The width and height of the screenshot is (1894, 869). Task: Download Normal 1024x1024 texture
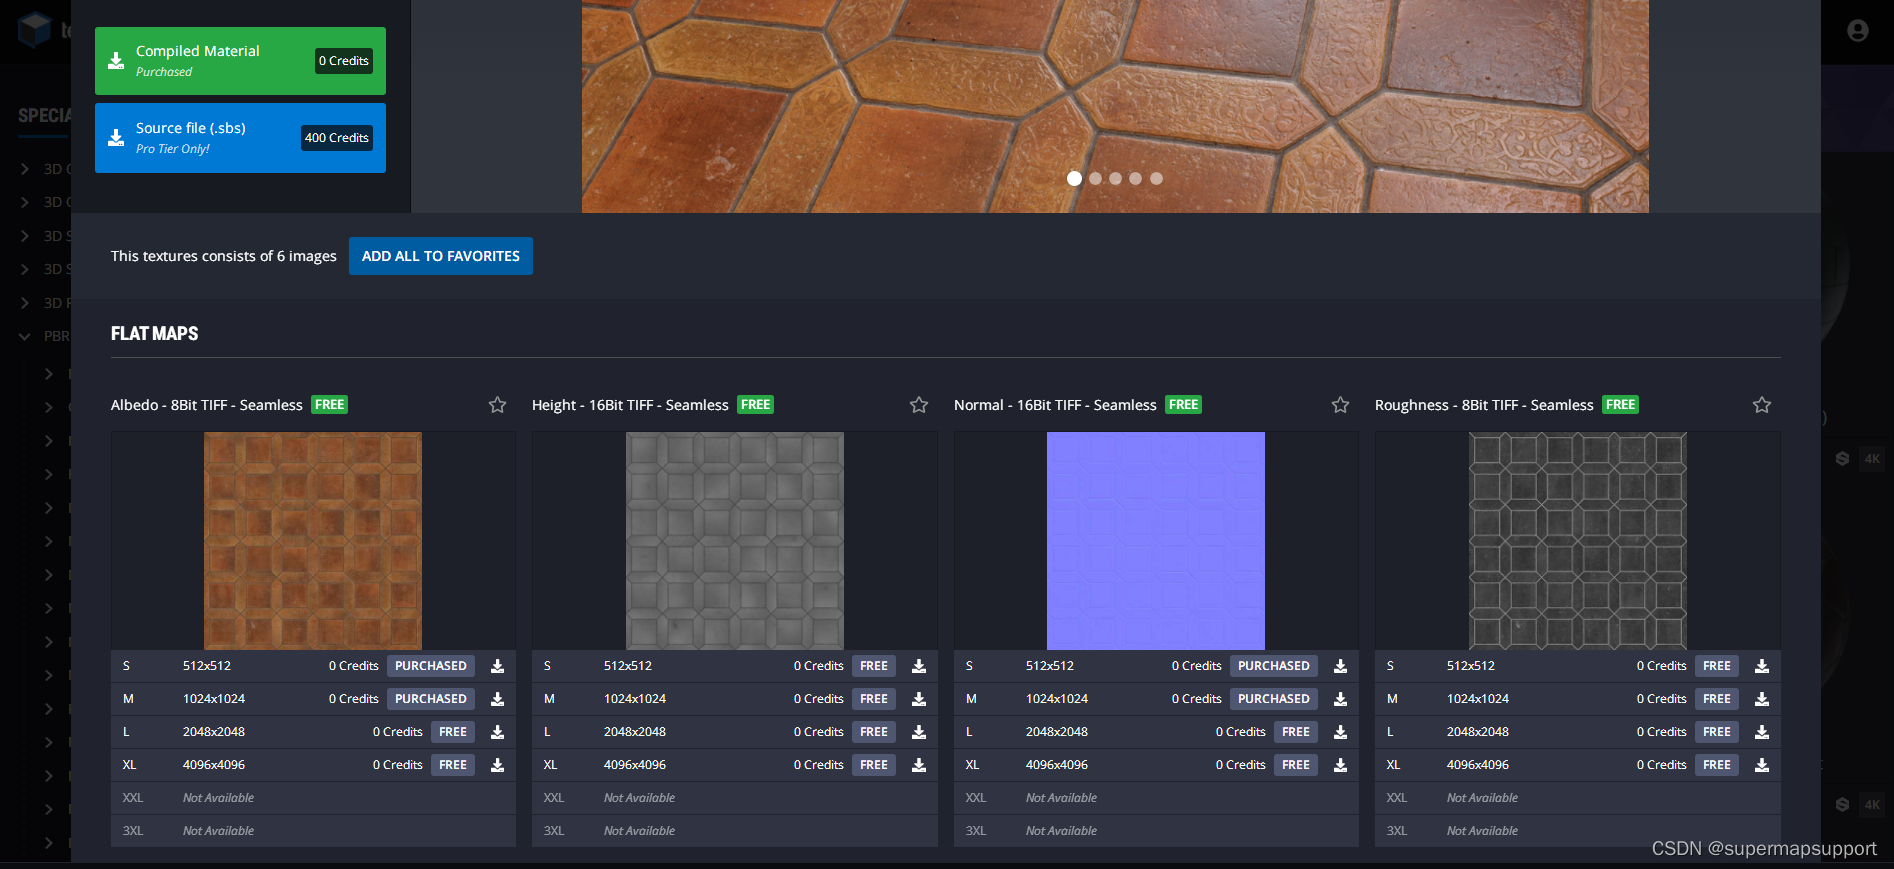(x=1340, y=699)
